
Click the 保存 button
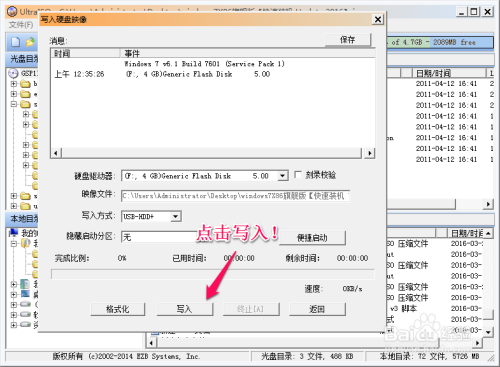pos(348,40)
